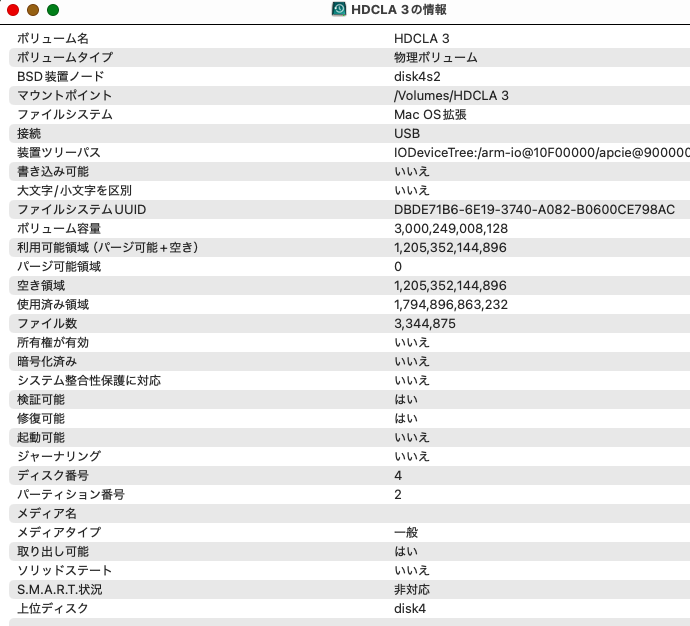
Task: Select the パージ可能領域 value 0
Action: (398, 267)
